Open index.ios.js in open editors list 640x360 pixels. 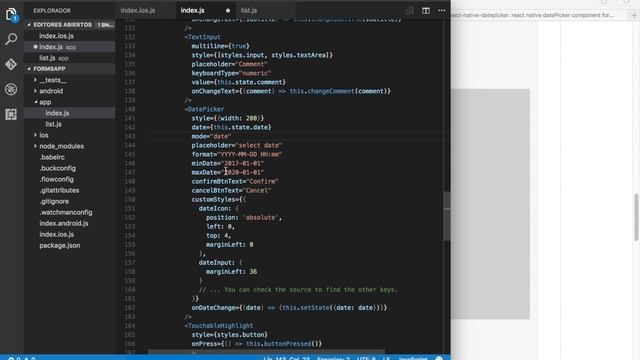(56, 36)
